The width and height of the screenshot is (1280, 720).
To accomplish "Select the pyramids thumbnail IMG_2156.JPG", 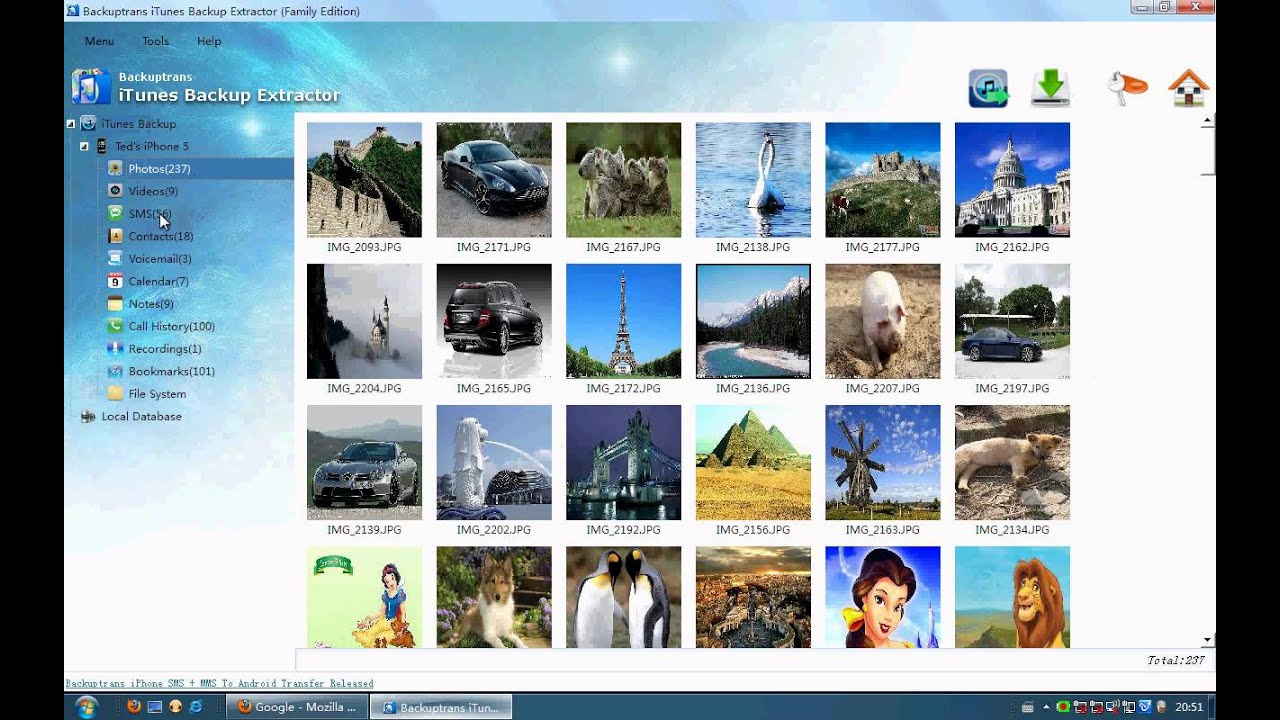I will pyautogui.click(x=753, y=462).
